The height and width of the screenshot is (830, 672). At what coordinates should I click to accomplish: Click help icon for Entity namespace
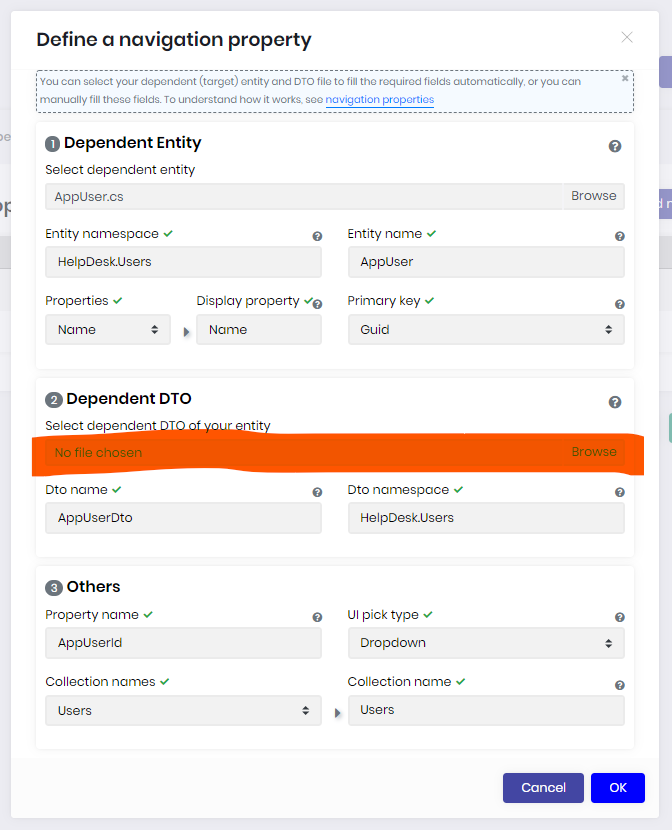(317, 237)
